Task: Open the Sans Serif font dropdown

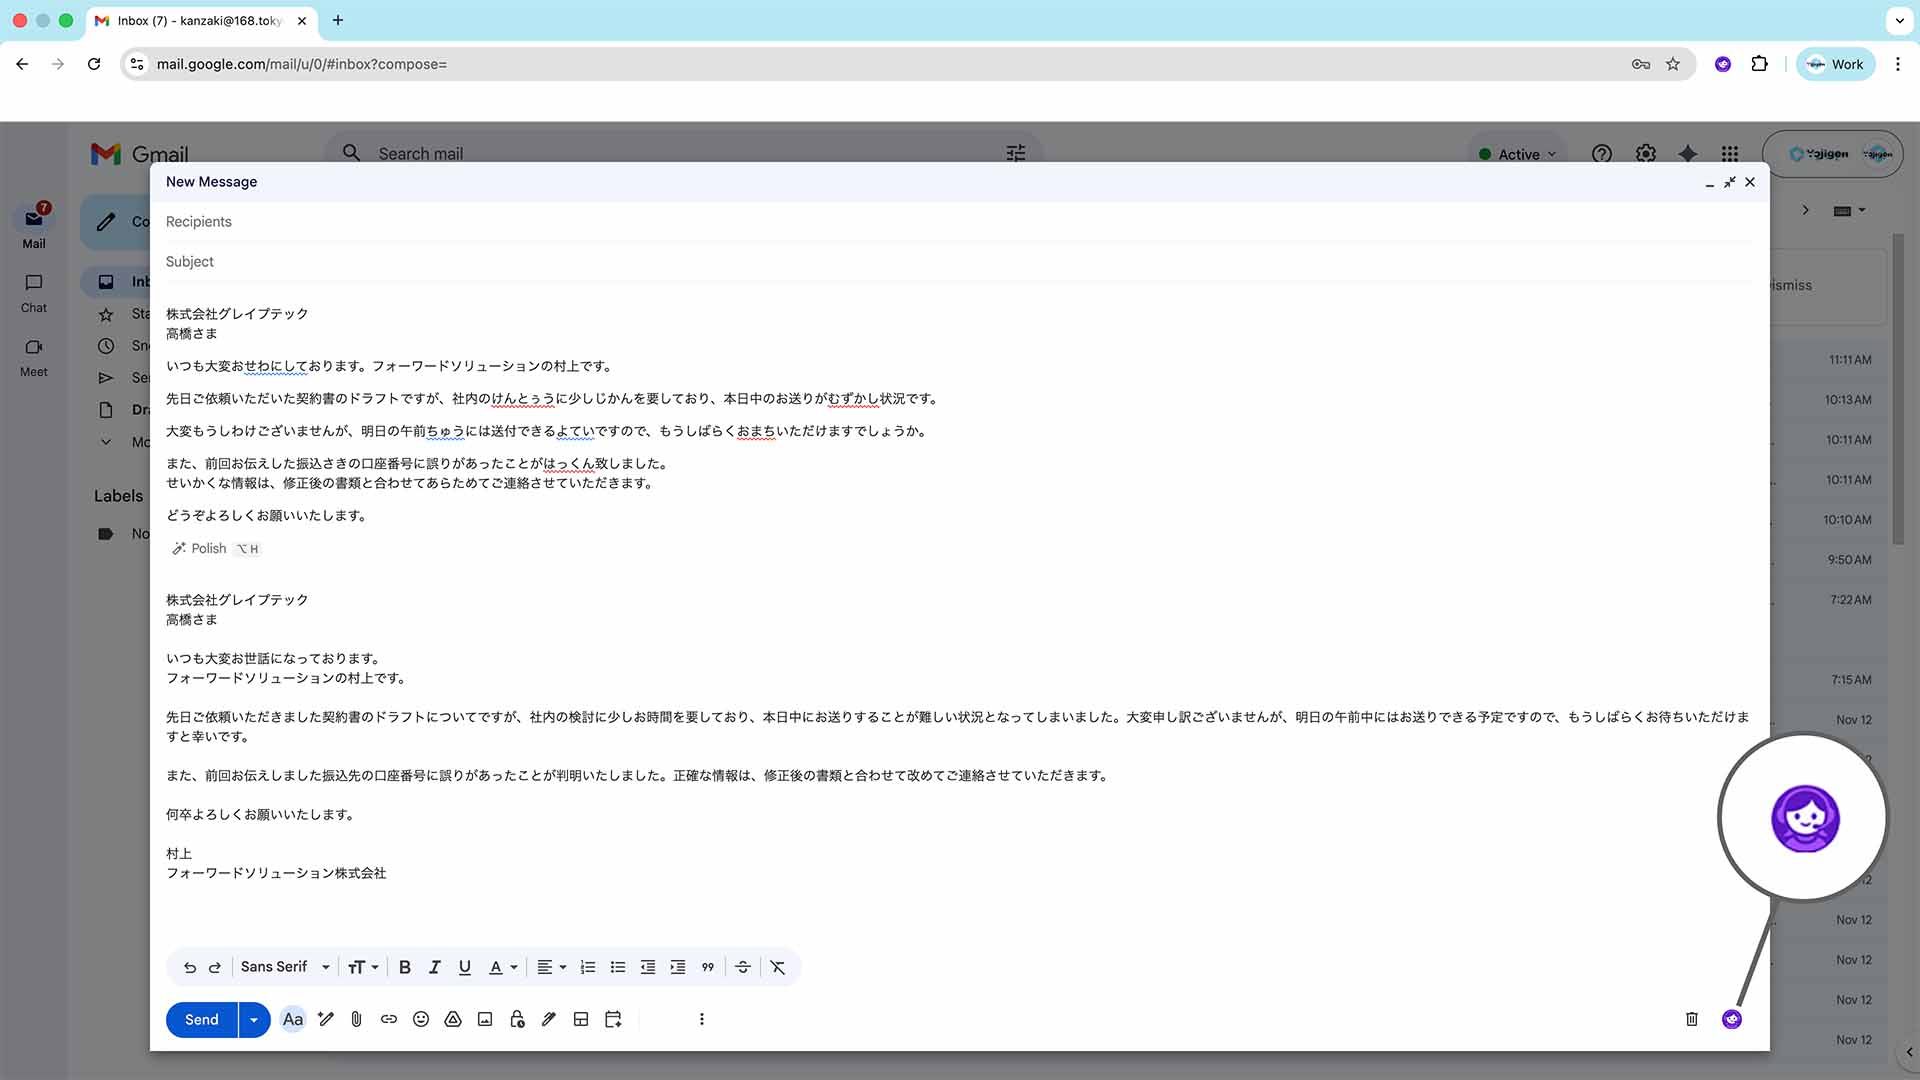Action: 285,967
